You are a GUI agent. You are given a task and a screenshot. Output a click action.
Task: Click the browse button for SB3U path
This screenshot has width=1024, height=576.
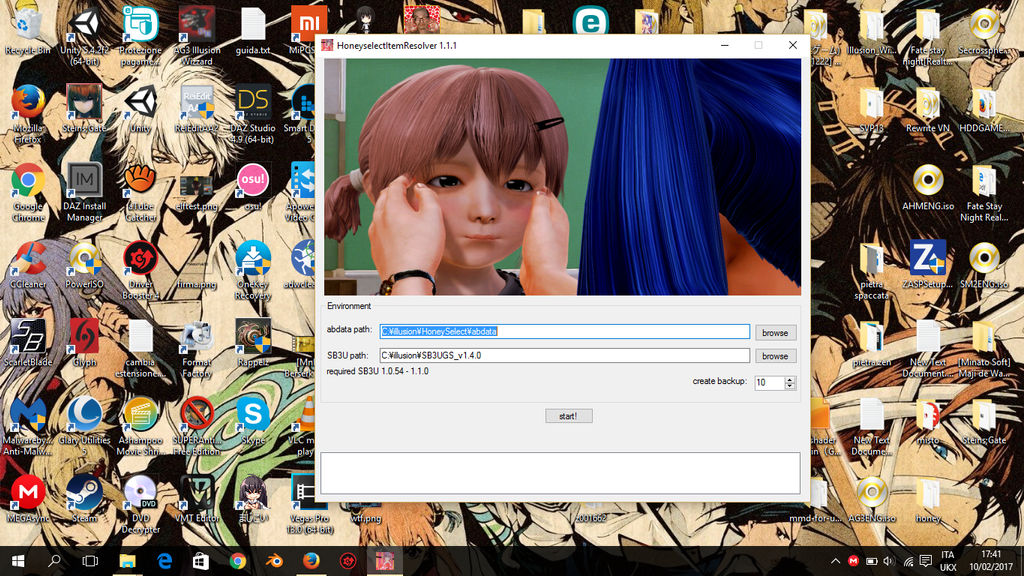coord(775,356)
